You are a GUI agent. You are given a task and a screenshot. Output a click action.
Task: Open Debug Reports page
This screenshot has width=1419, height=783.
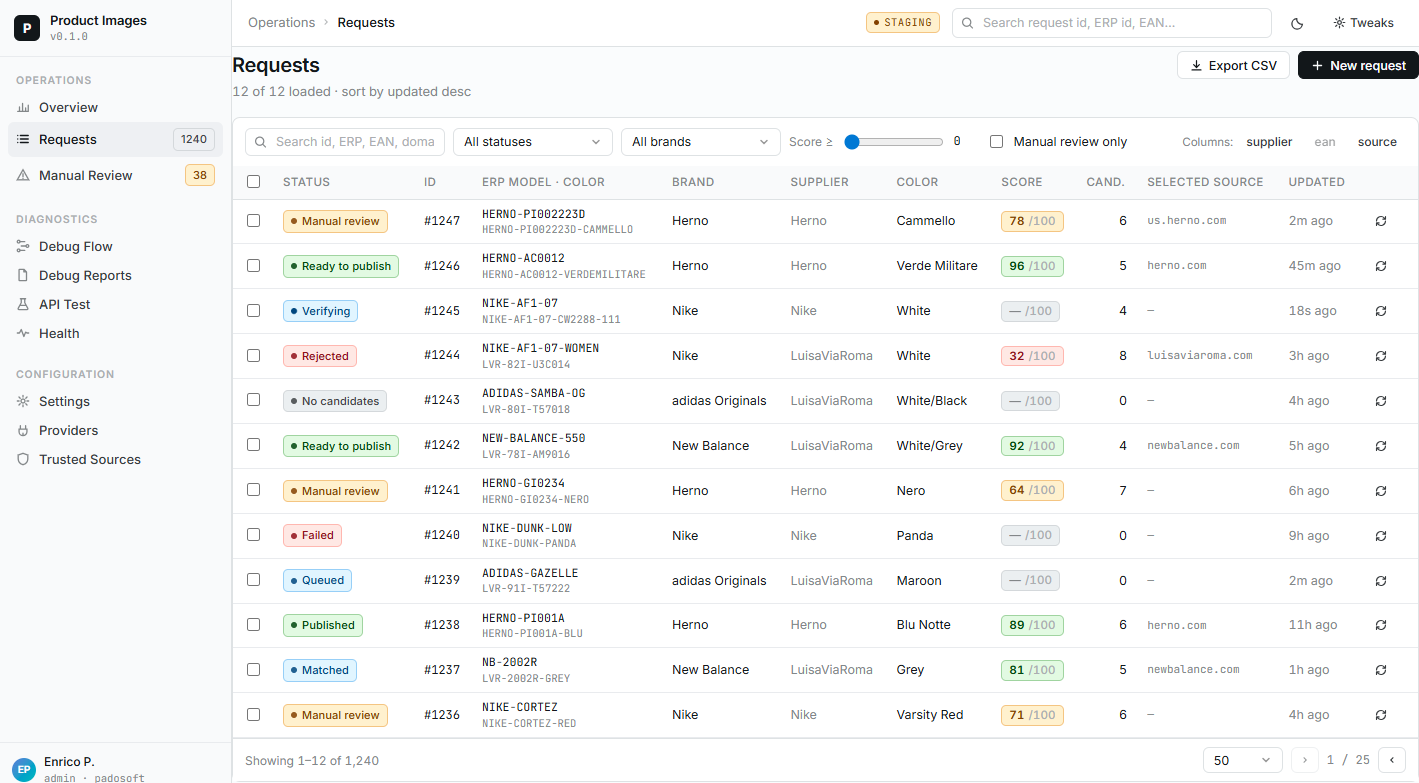[x=115, y=275]
